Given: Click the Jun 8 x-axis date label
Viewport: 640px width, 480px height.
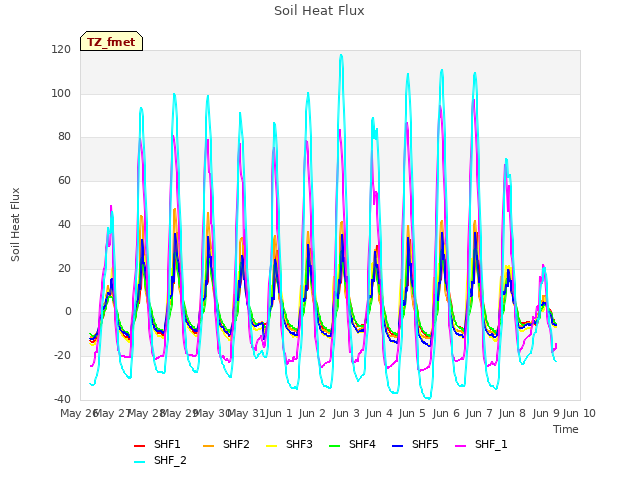Looking at the screenshot, I should click(x=512, y=413).
